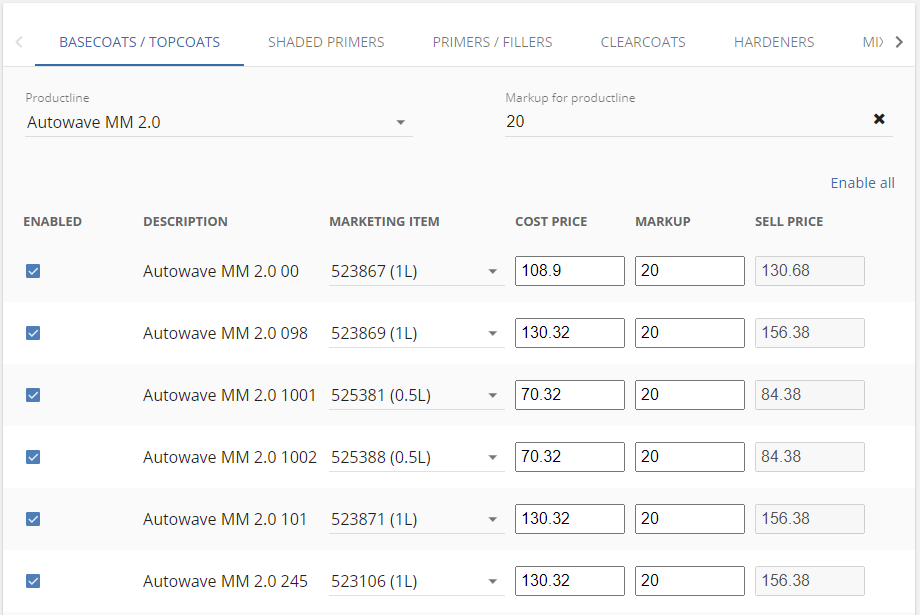920x615 pixels.
Task: Edit cost price for Autowave MM 2.0 101
Action: [x=570, y=519]
